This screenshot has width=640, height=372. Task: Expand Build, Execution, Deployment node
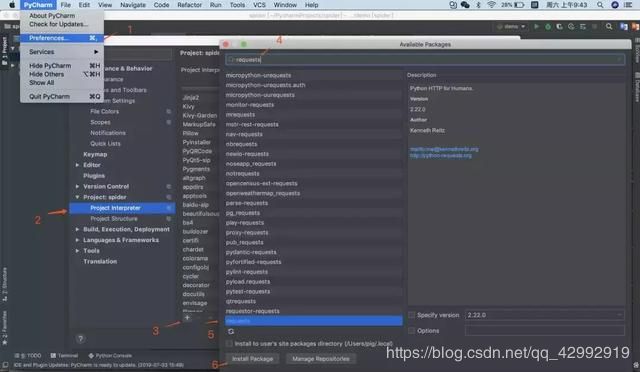point(77,229)
